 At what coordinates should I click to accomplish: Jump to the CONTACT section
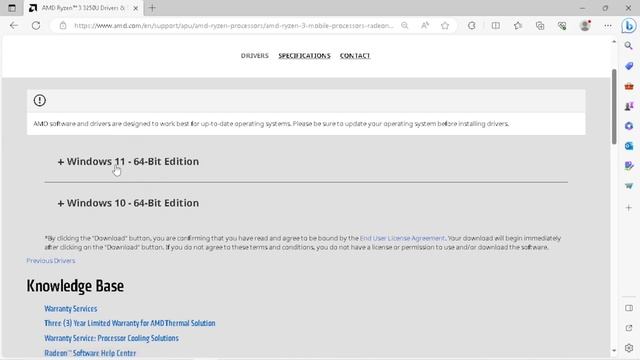(x=355, y=56)
